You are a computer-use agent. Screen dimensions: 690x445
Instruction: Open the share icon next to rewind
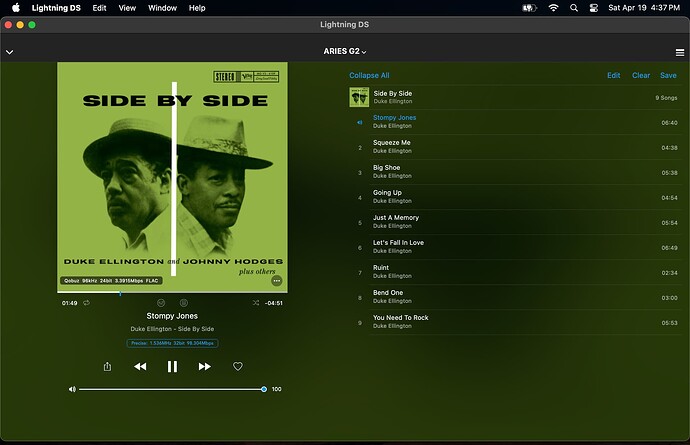click(107, 366)
